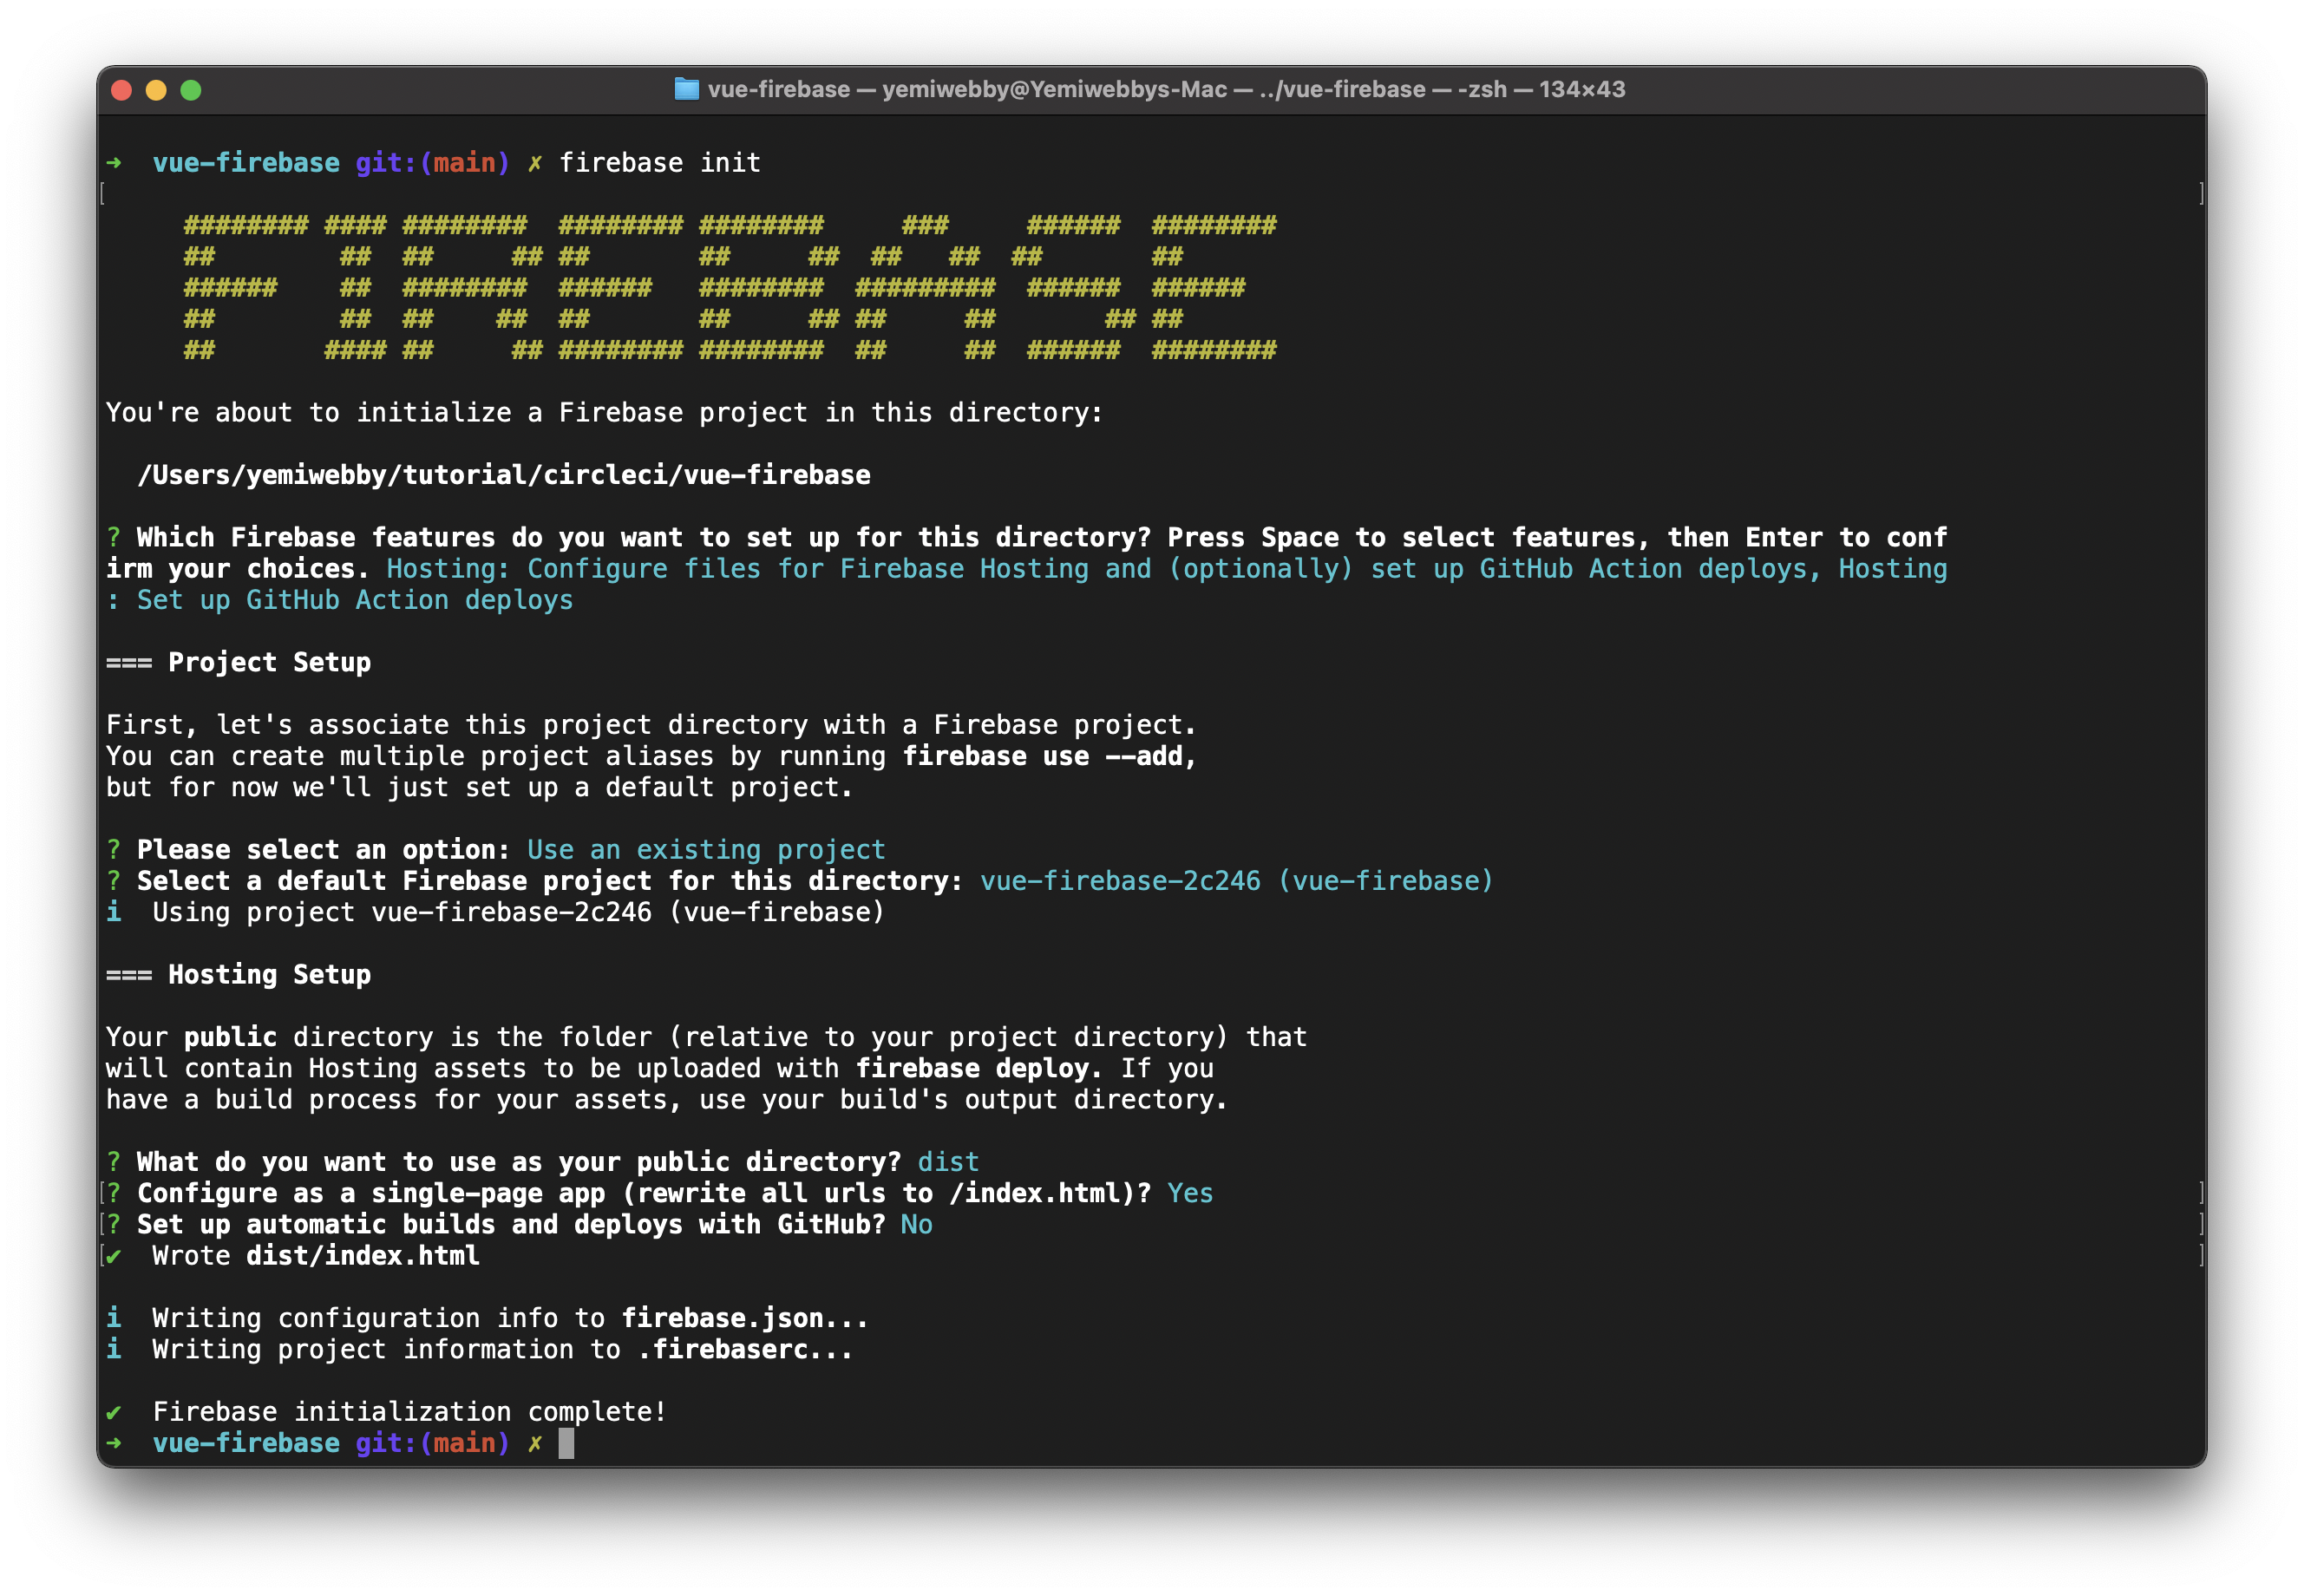
Task: Close the terminal with the red button
Action: click(x=122, y=90)
